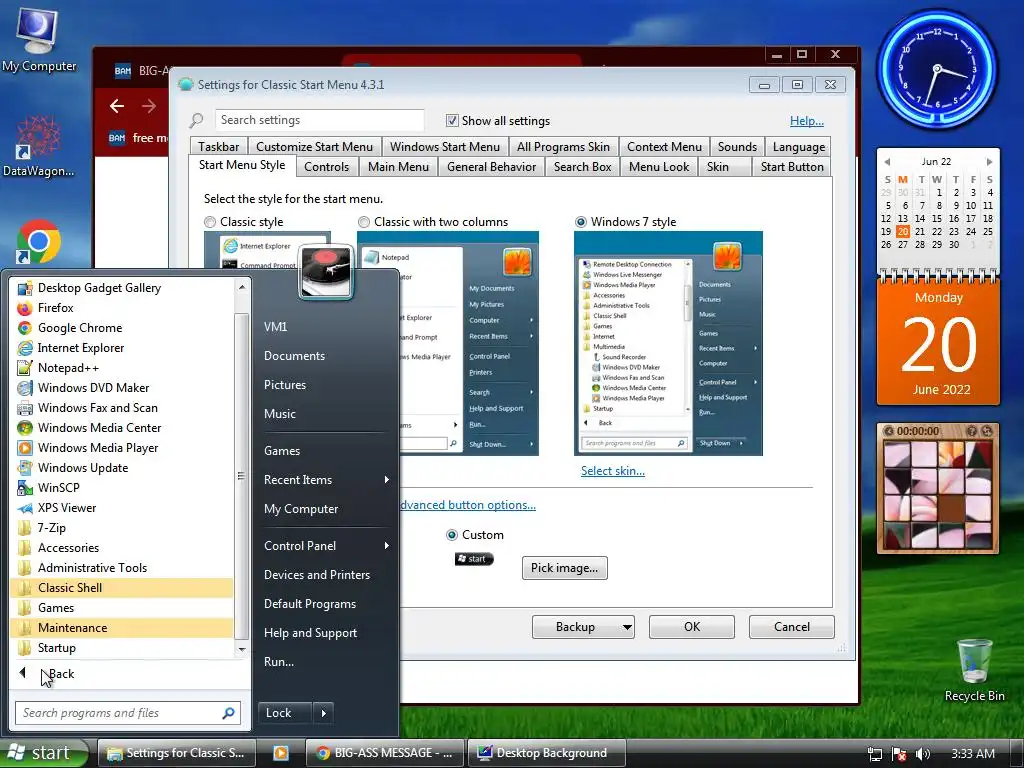1024x768 pixels.
Task: Open the Select skin... link
Action: [x=613, y=471]
